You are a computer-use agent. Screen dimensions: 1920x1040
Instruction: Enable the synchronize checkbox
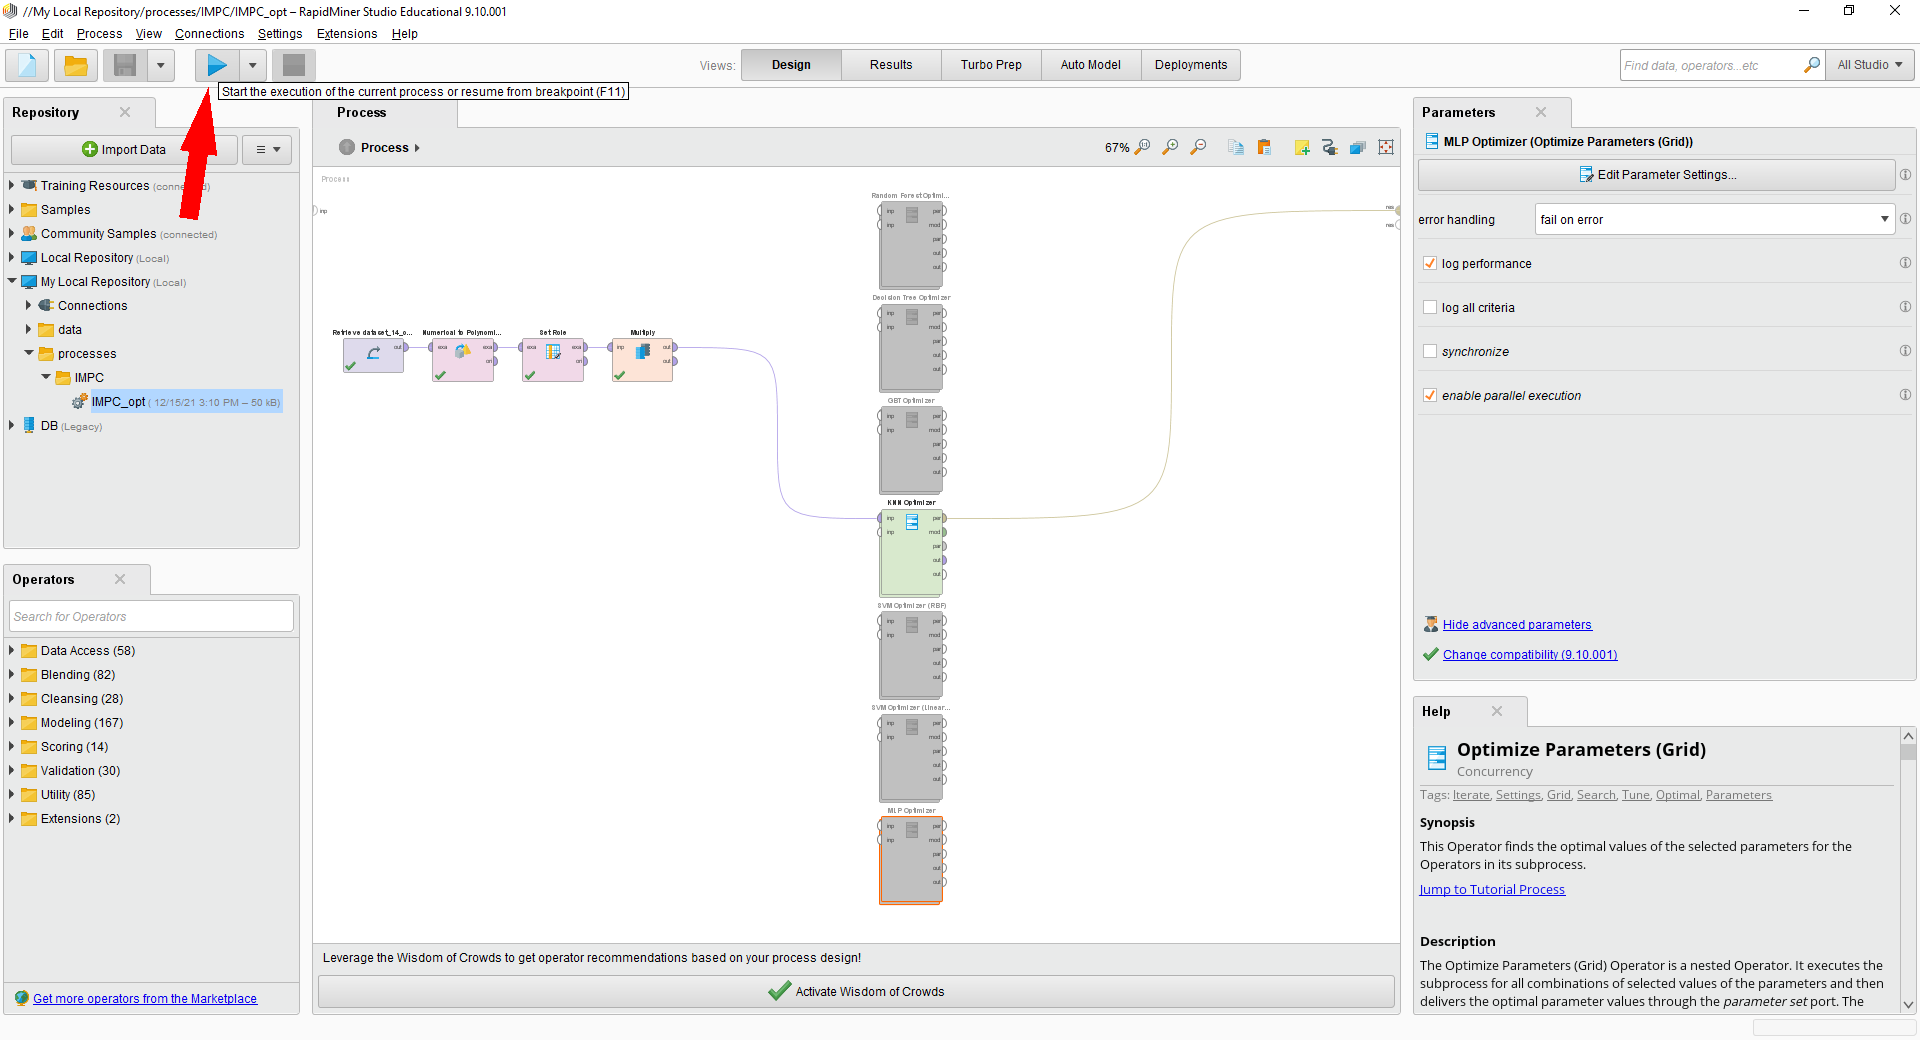click(1430, 351)
